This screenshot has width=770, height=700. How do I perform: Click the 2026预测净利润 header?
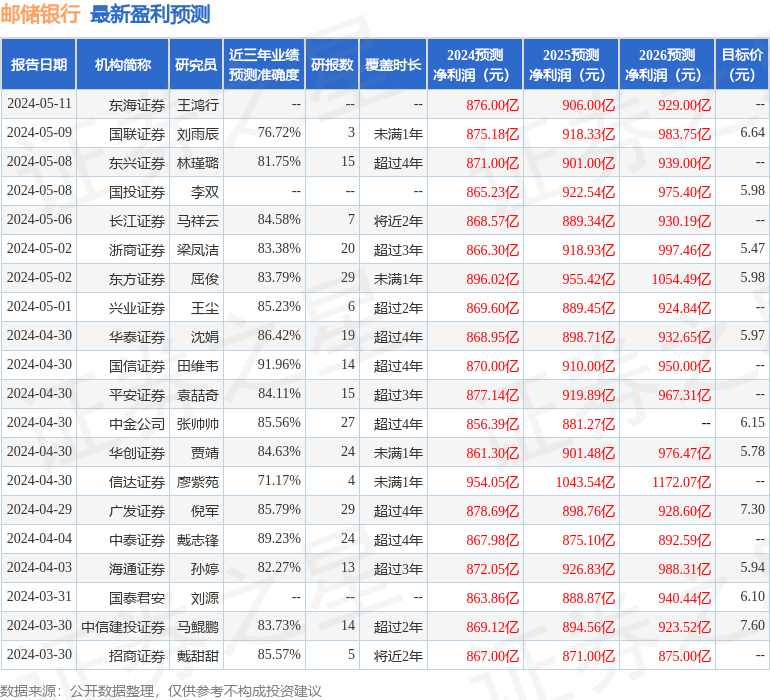tap(667, 65)
